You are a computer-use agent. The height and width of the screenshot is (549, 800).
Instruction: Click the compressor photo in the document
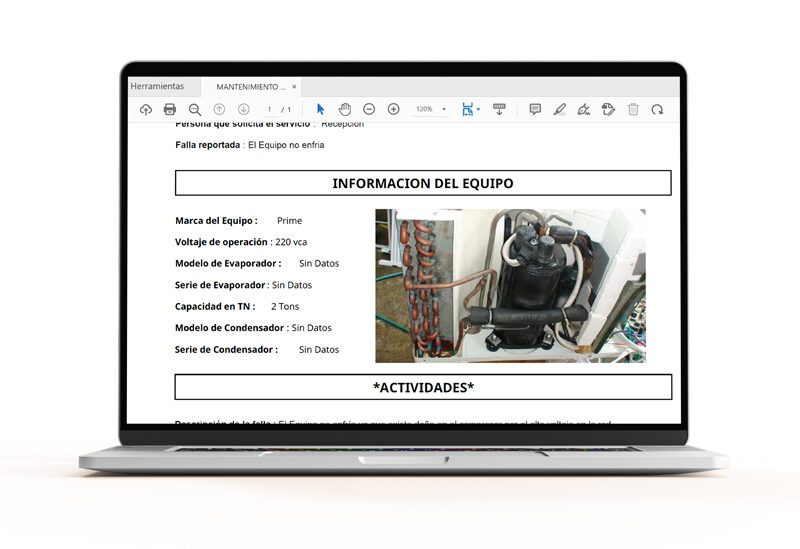tap(510, 286)
